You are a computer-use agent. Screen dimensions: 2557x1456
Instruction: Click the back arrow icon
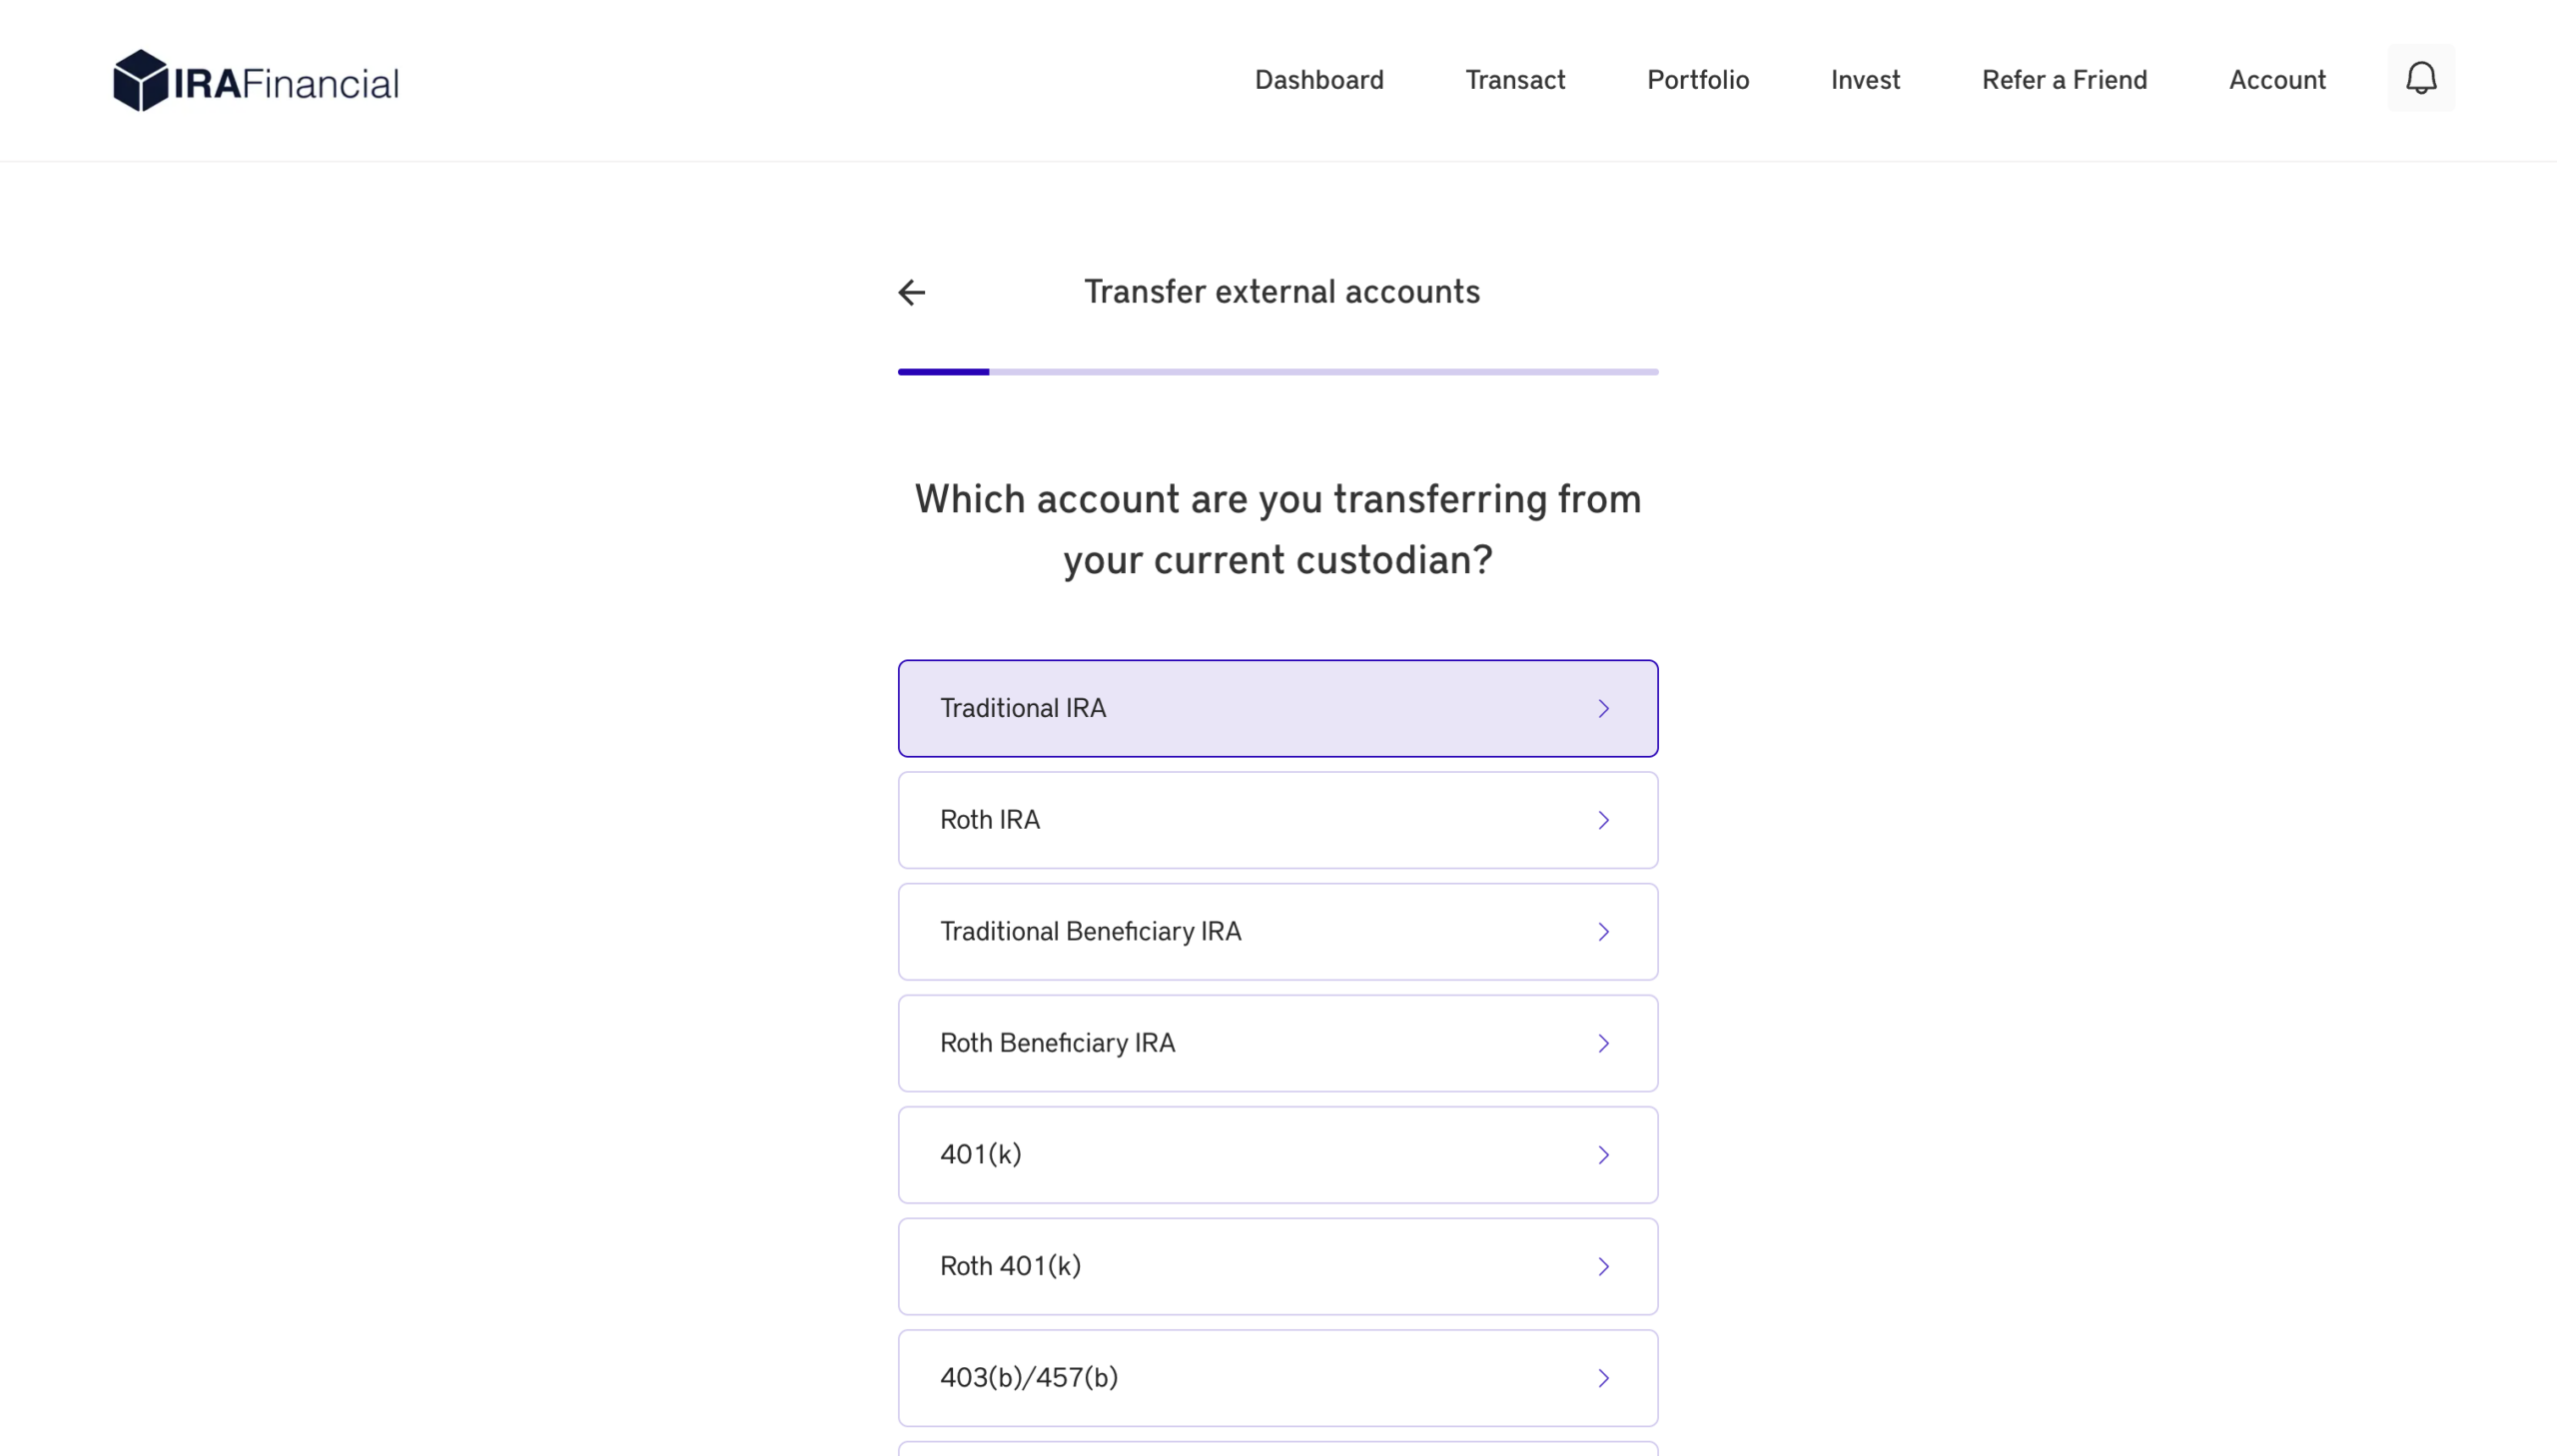911,292
